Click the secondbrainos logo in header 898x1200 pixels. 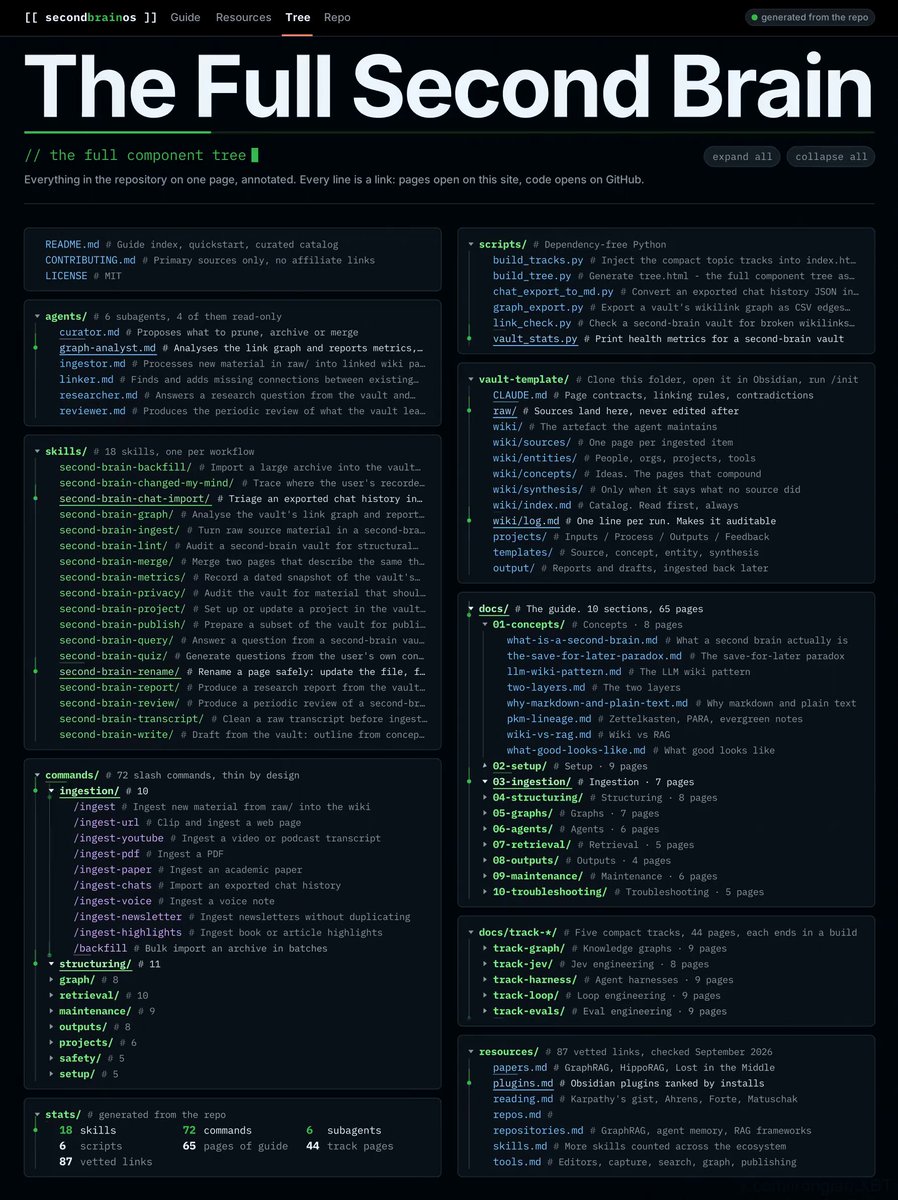pos(91,17)
